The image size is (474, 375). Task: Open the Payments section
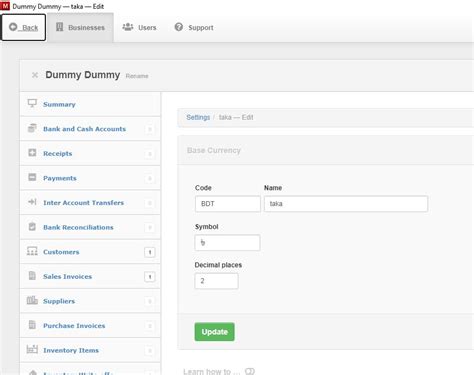pos(90,178)
